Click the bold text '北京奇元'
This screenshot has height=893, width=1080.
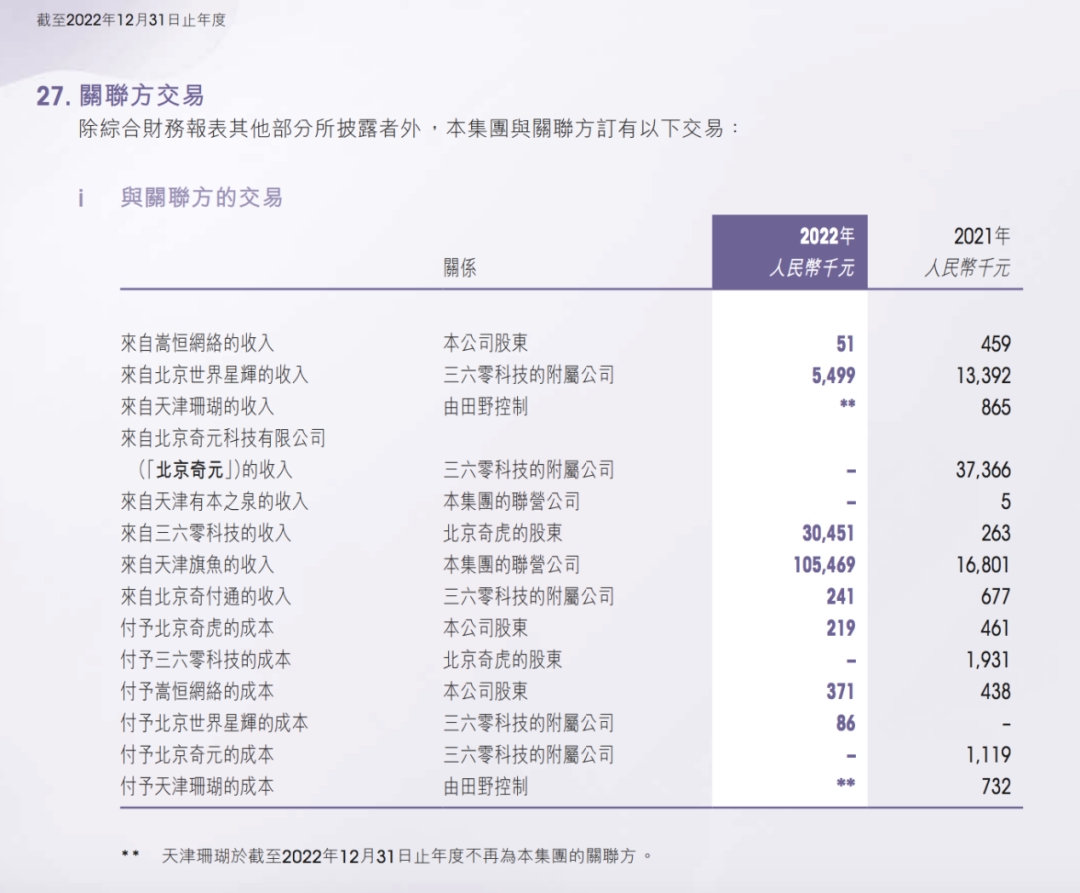click(189, 470)
